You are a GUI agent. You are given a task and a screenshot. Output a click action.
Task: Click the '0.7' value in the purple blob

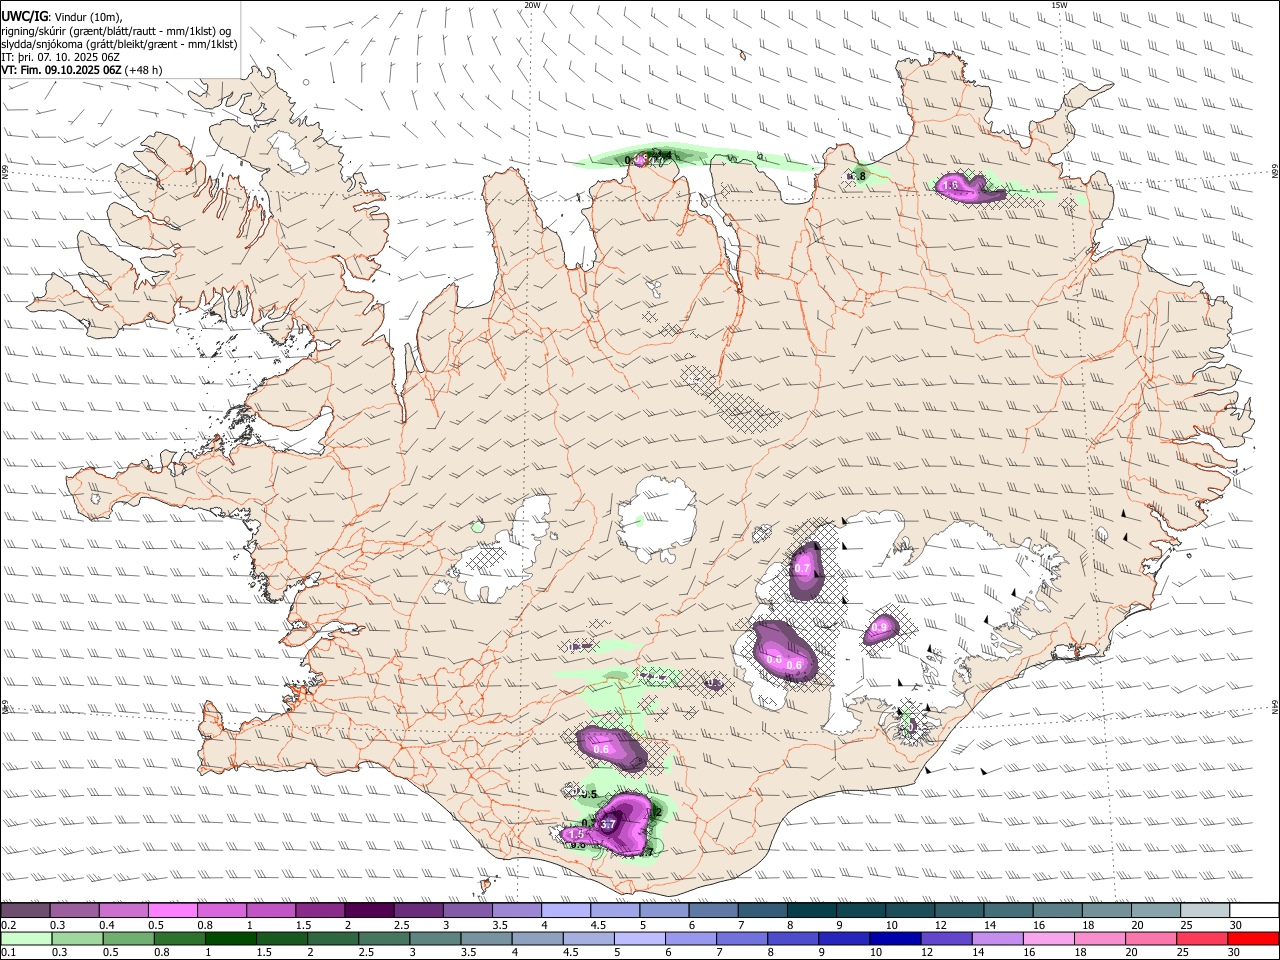pos(802,568)
